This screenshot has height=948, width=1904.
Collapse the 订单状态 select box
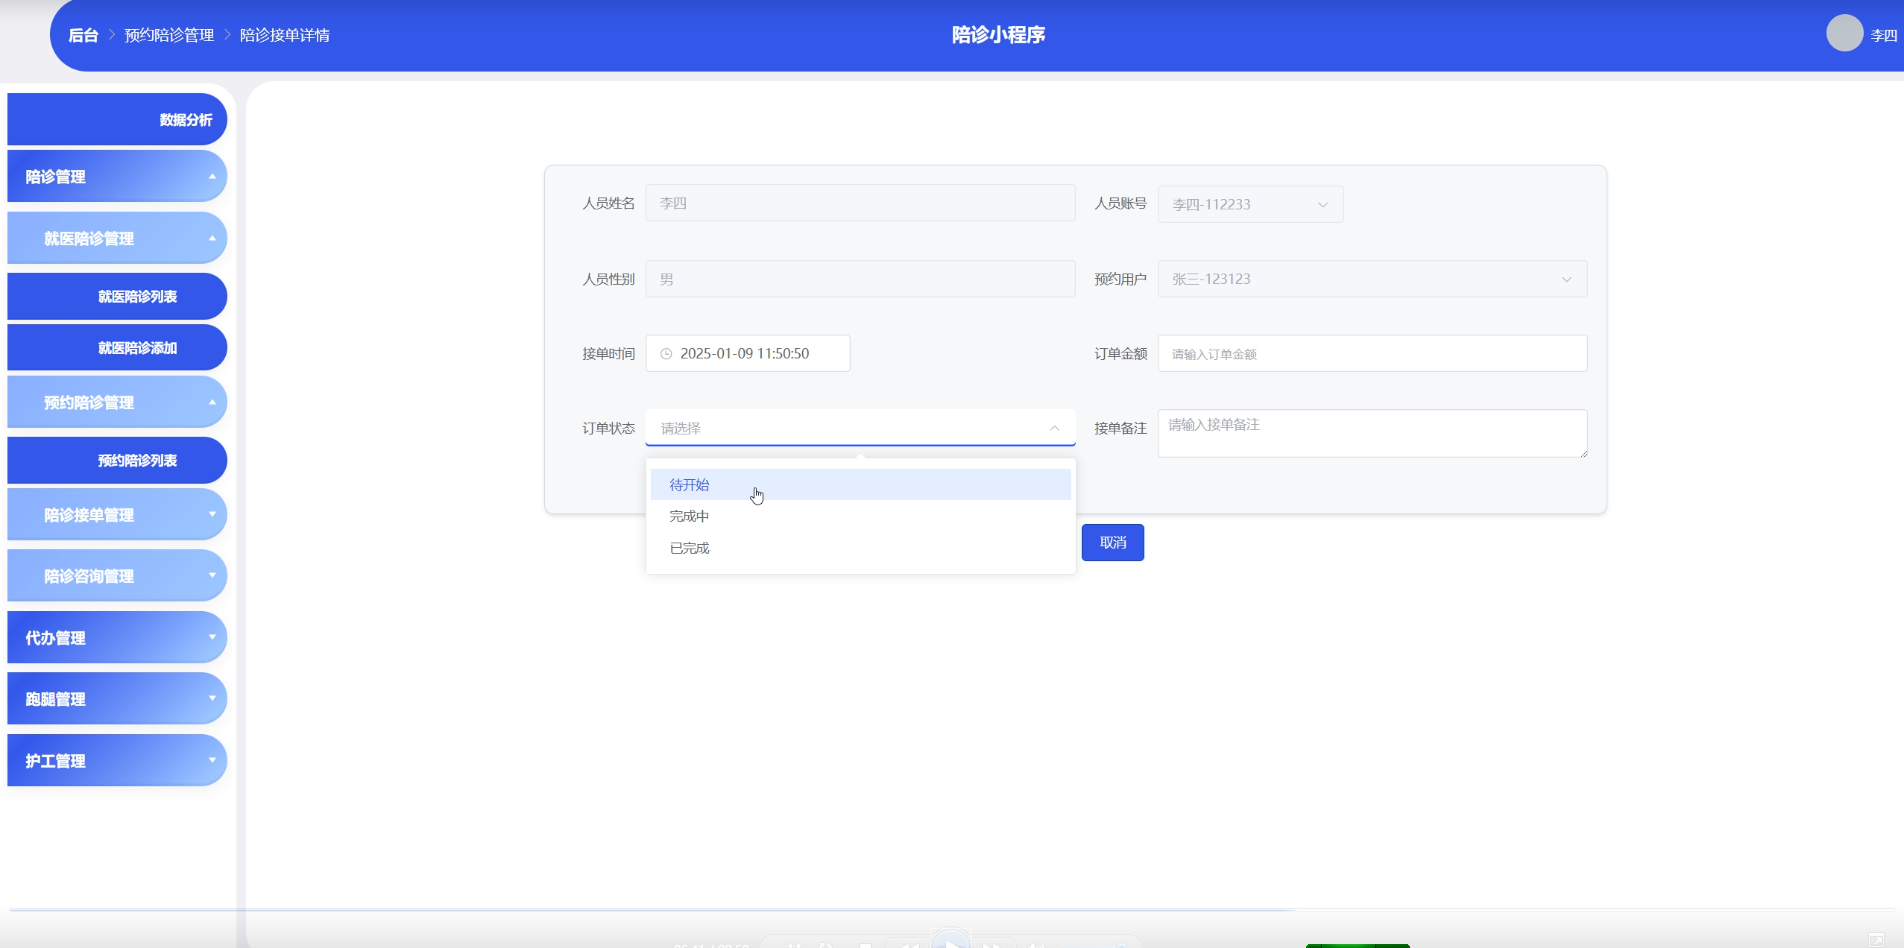coord(860,428)
